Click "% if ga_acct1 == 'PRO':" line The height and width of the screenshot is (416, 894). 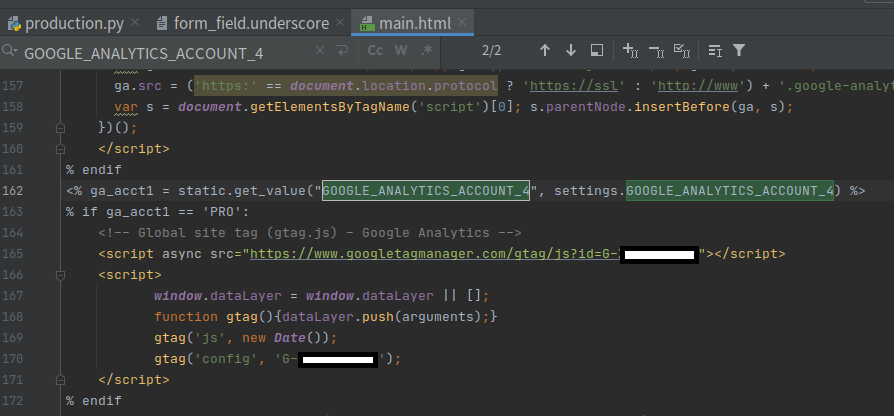tap(157, 212)
